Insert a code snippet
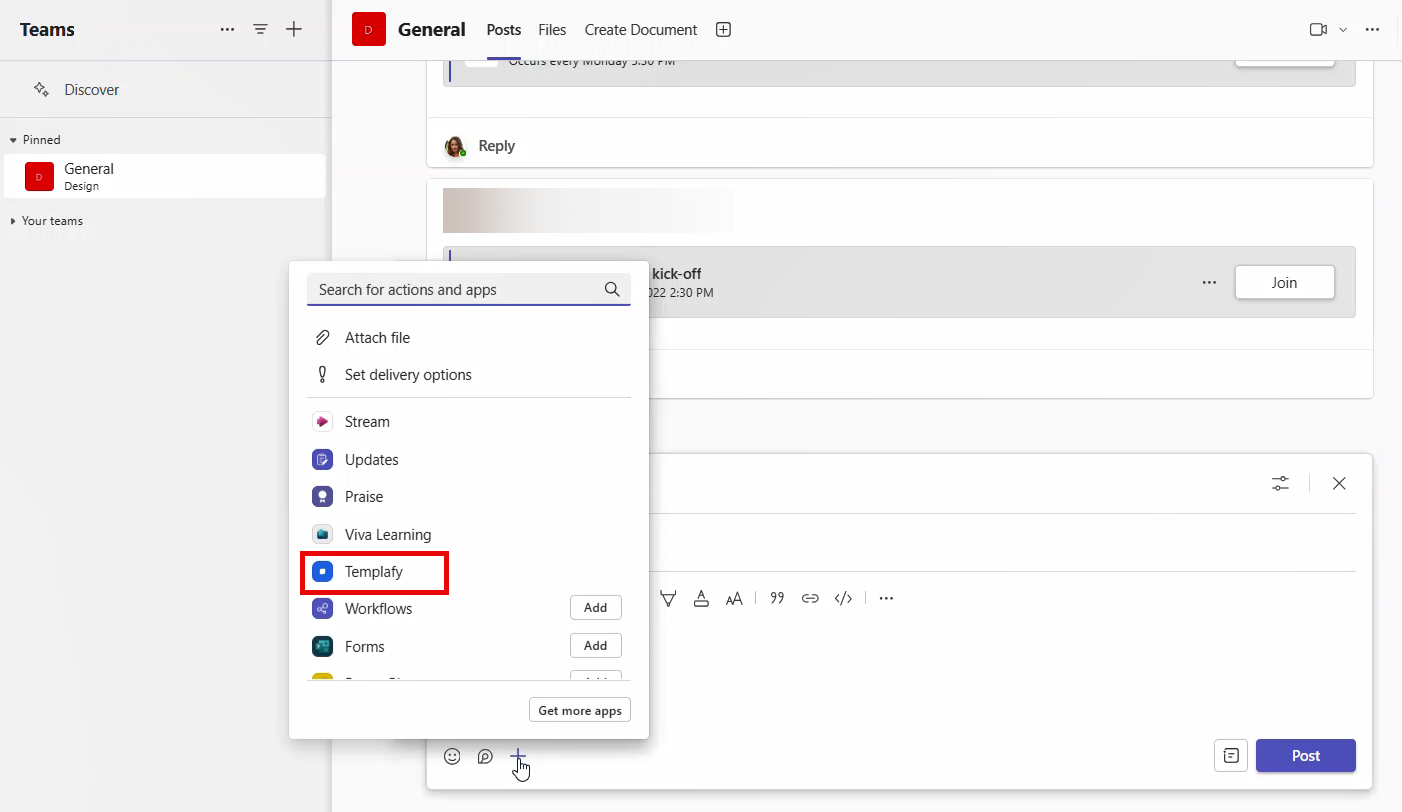Image resolution: width=1402 pixels, height=812 pixels. click(843, 597)
